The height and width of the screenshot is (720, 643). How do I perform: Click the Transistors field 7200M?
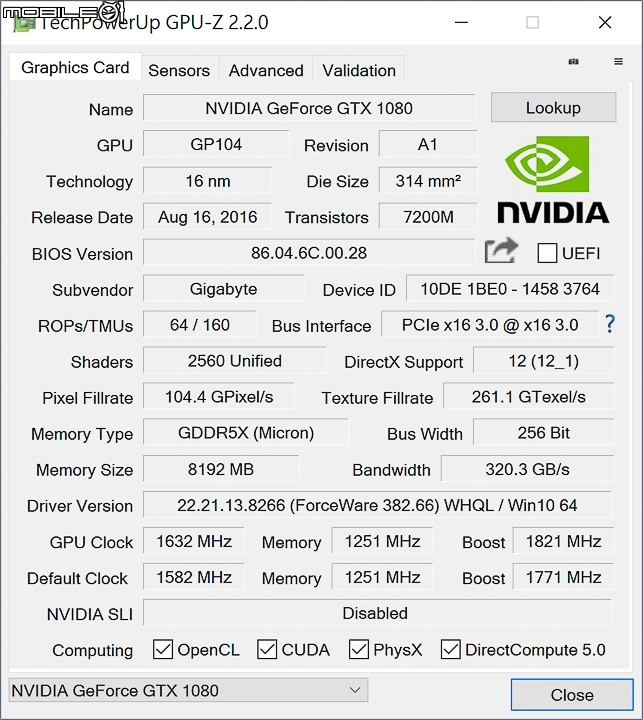[x=428, y=216]
